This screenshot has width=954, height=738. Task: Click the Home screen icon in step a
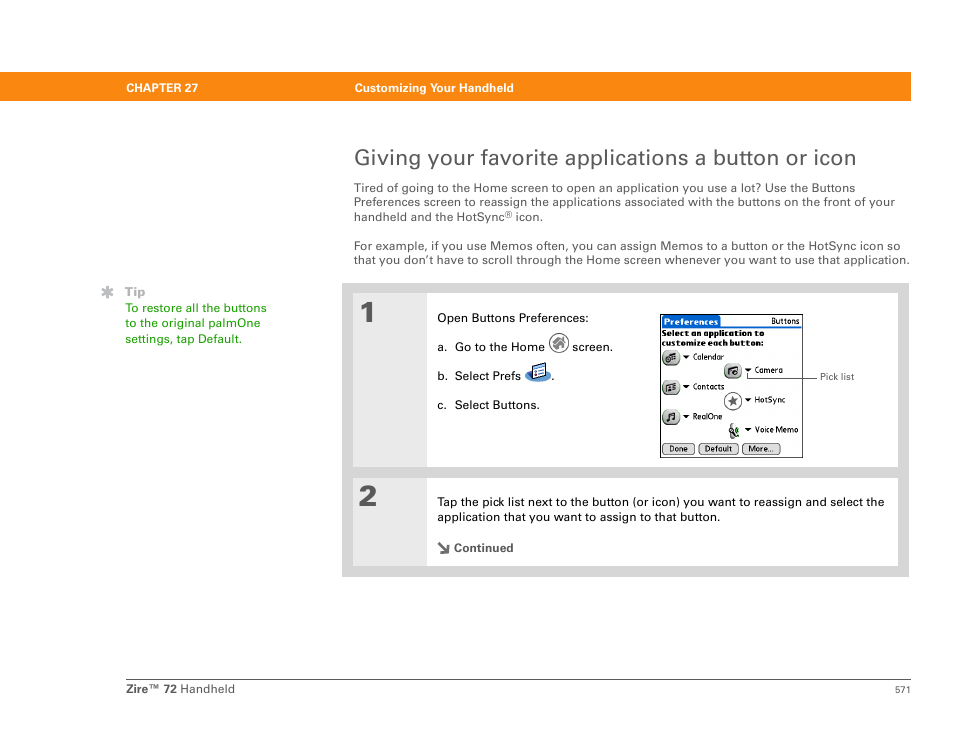[559, 344]
